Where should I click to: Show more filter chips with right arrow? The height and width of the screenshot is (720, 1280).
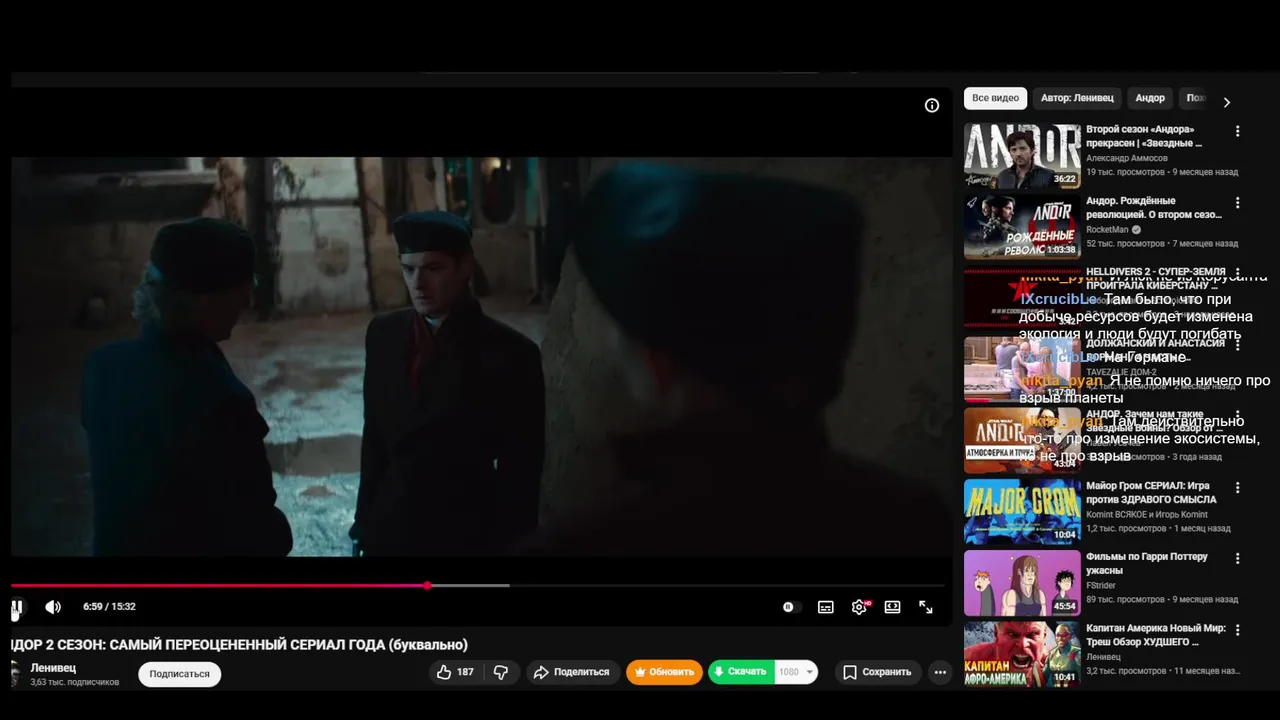(1227, 102)
